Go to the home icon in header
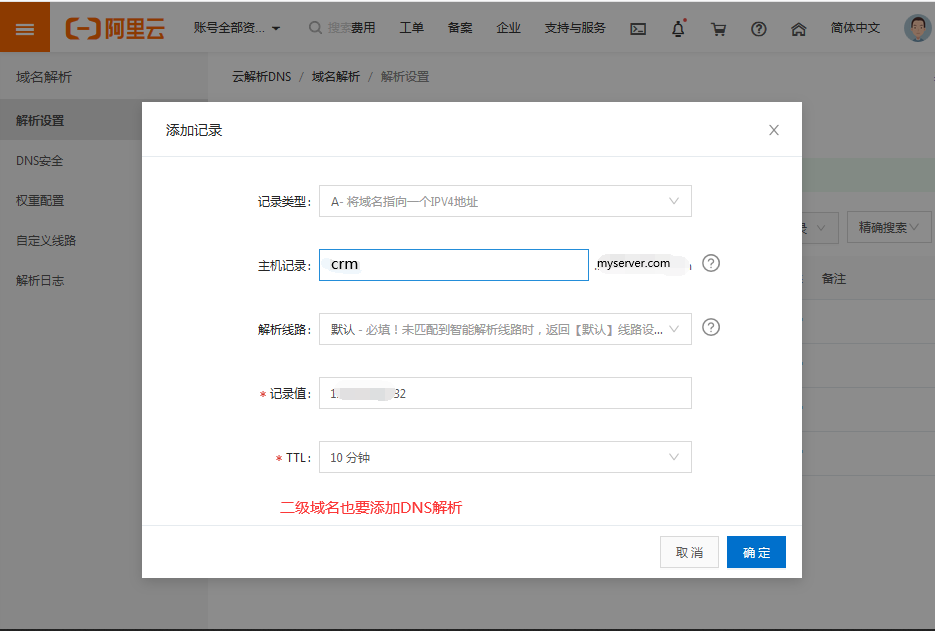 pyautogui.click(x=798, y=29)
